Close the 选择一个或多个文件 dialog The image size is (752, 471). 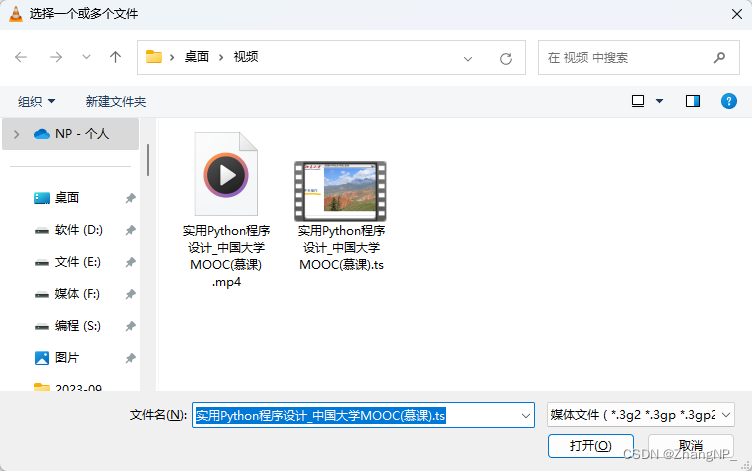(737, 14)
